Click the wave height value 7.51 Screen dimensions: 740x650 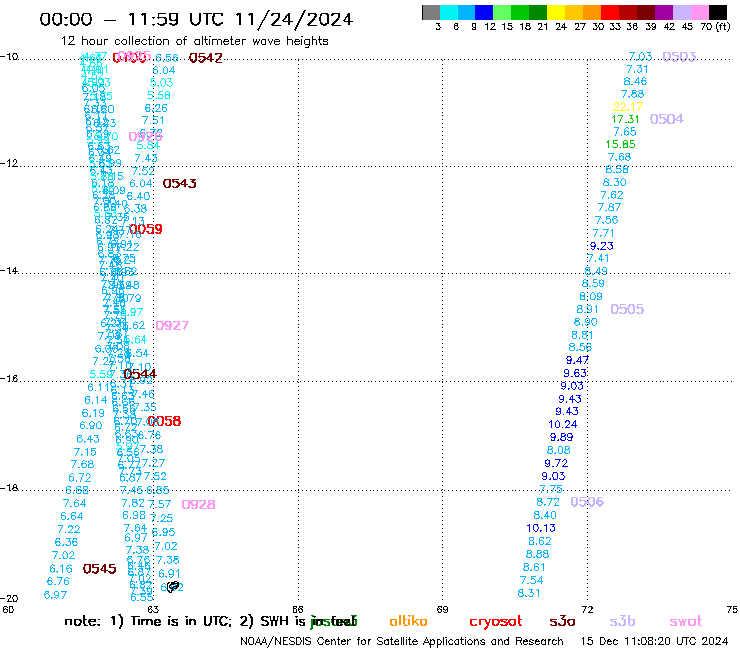153,120
